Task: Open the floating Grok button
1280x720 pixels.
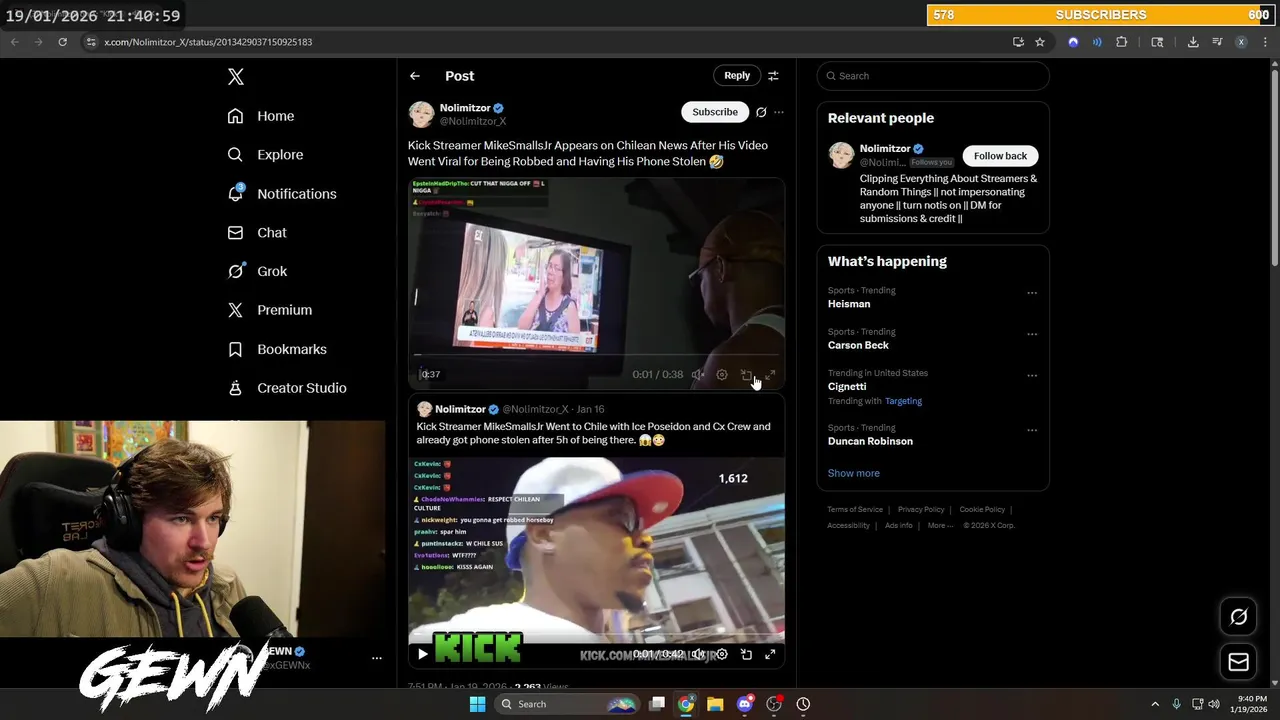Action: 1238,617
